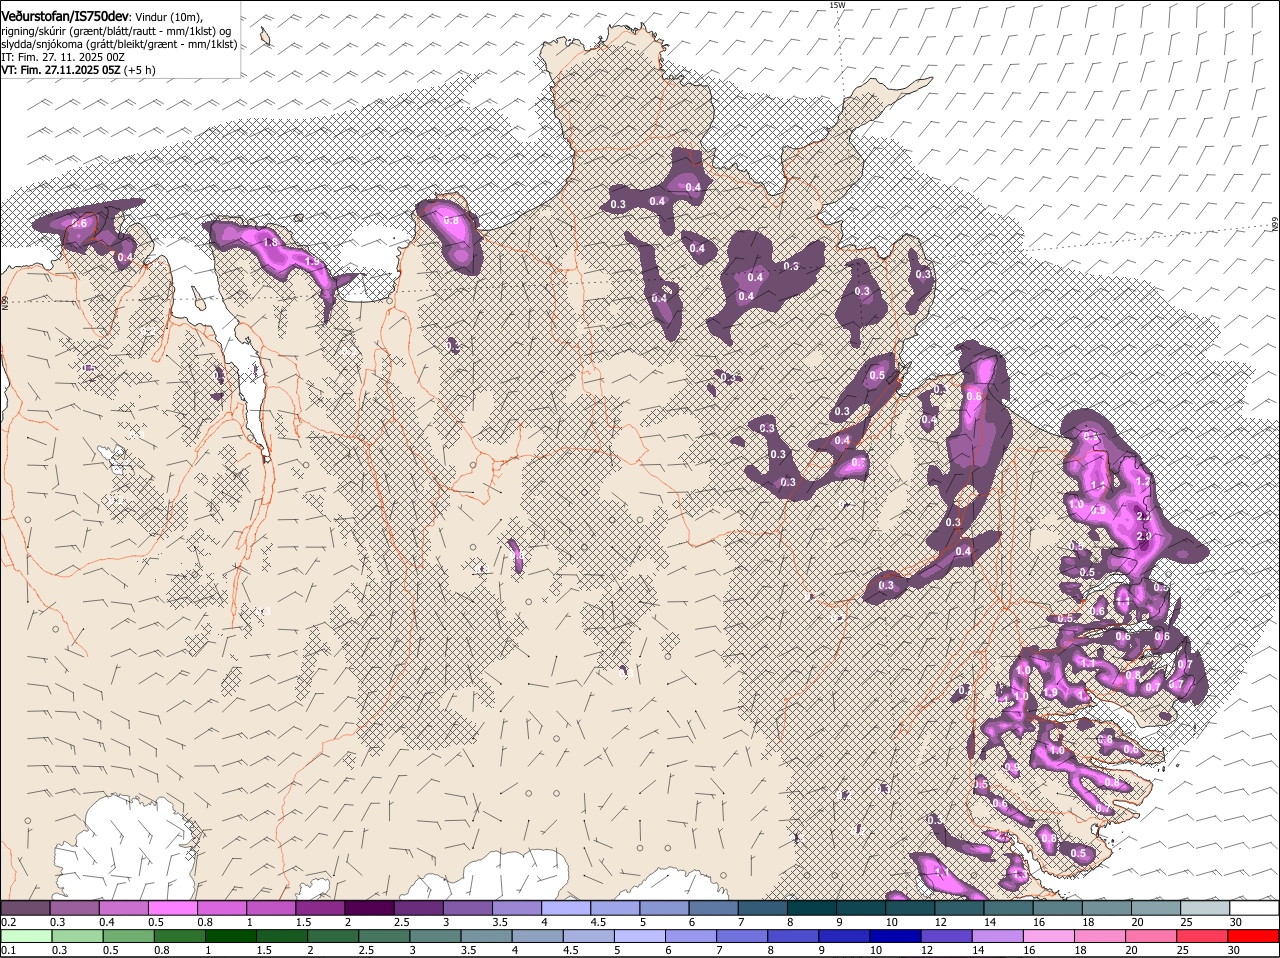Pick the lavender 4.5 swatch in upper legend
The image size is (1280, 958).
click(x=615, y=908)
